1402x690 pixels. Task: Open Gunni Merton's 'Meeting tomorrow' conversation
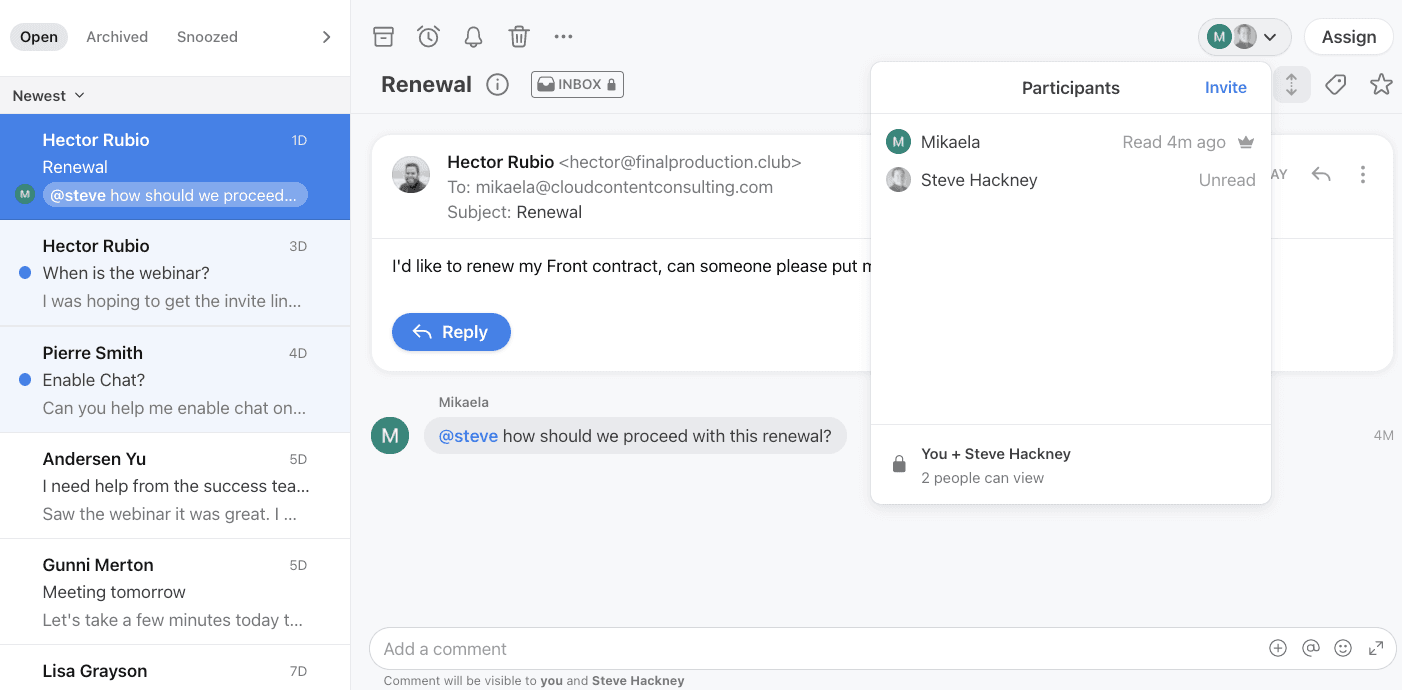(x=175, y=592)
